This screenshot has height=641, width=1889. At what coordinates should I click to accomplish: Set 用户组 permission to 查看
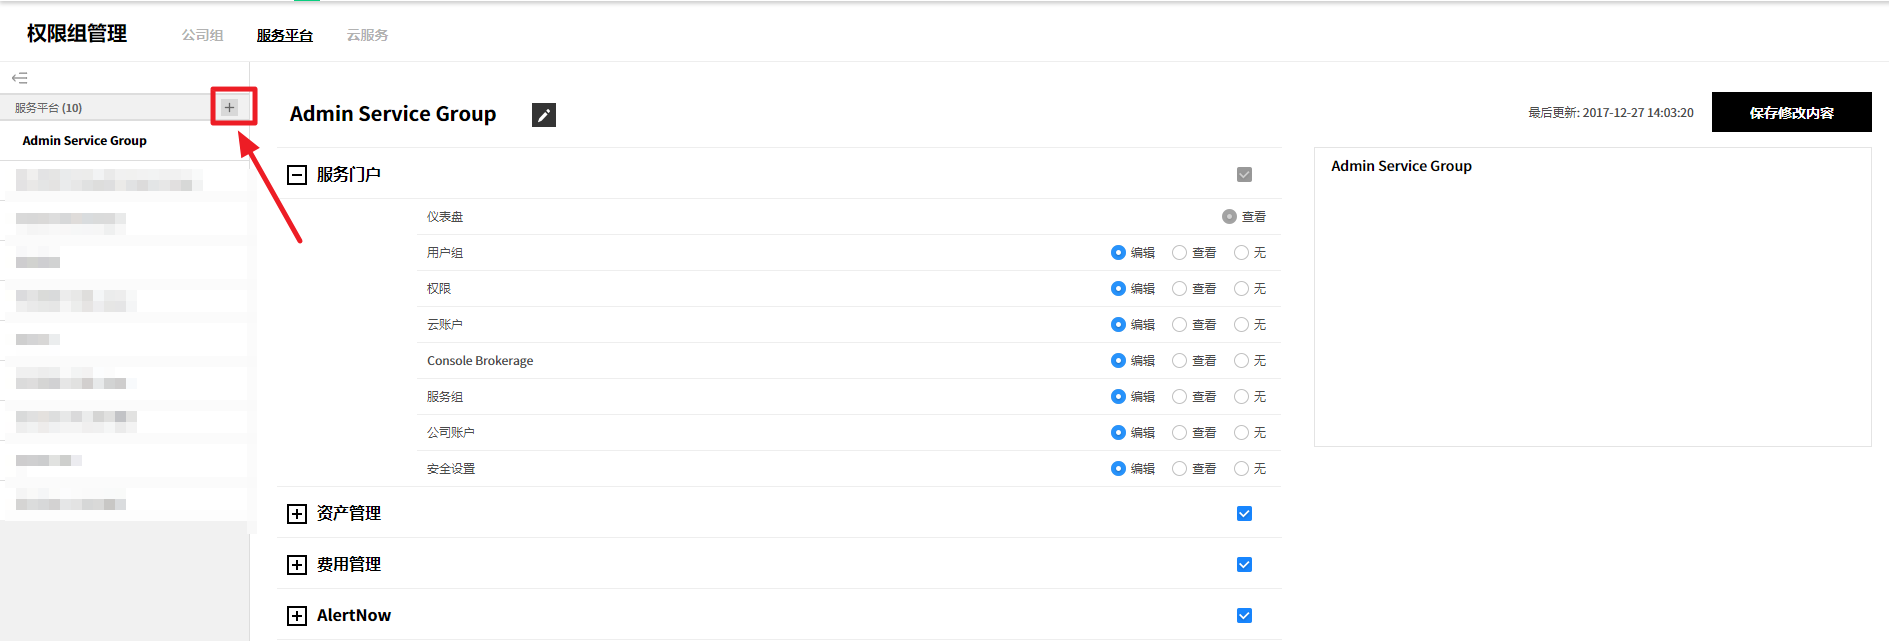(1180, 253)
